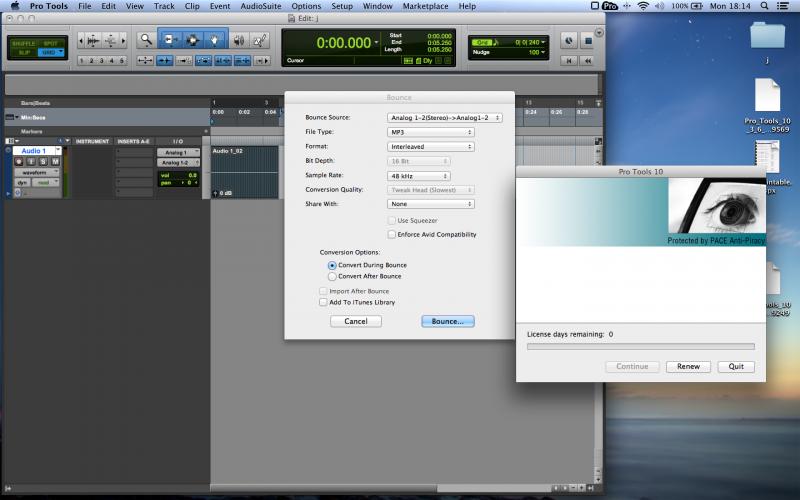
Task: Click the Rewind transport button
Action: coord(587,61)
